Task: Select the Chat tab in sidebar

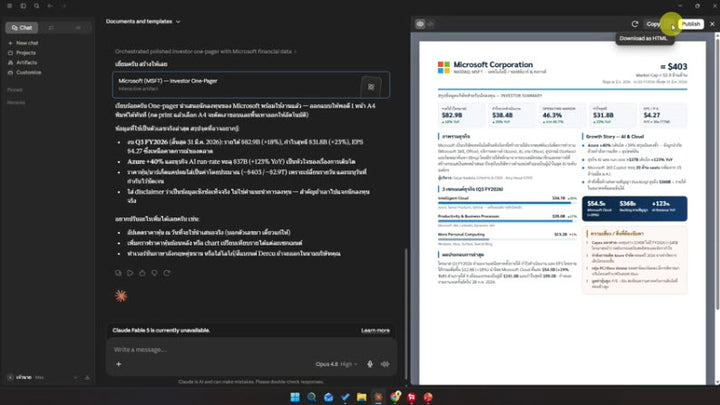Action: coord(22,28)
